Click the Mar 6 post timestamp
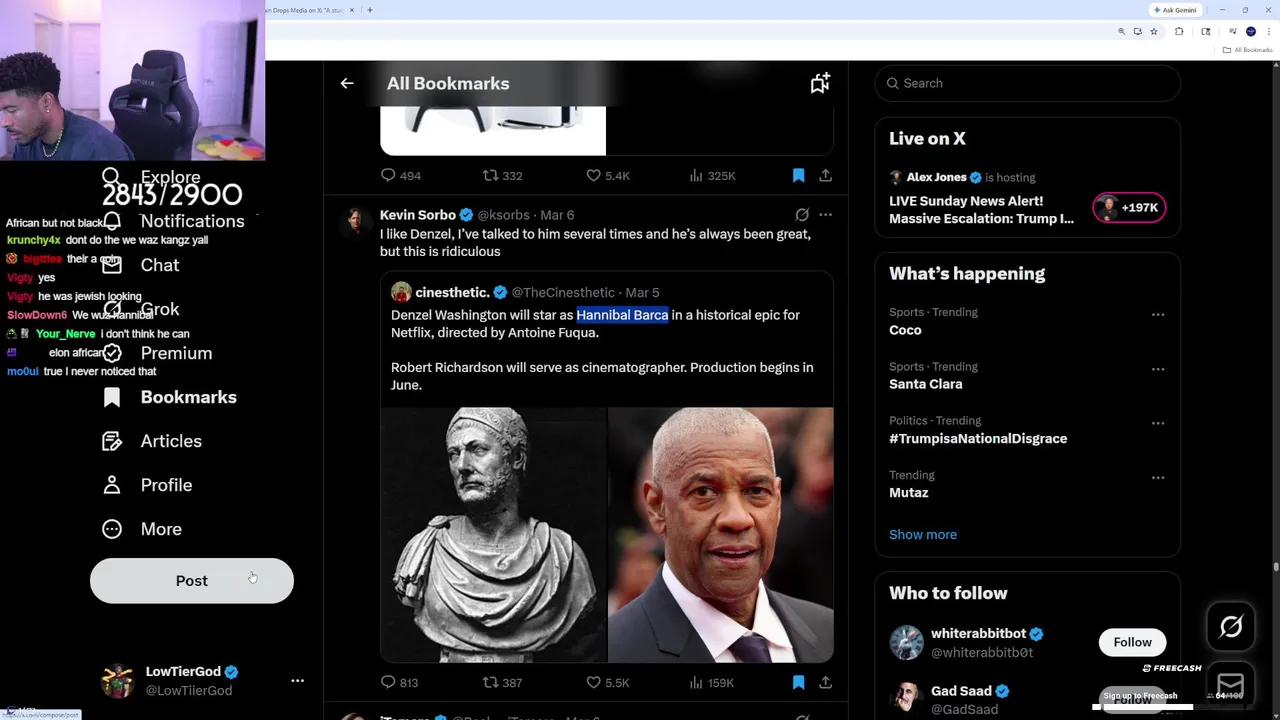 tap(557, 215)
